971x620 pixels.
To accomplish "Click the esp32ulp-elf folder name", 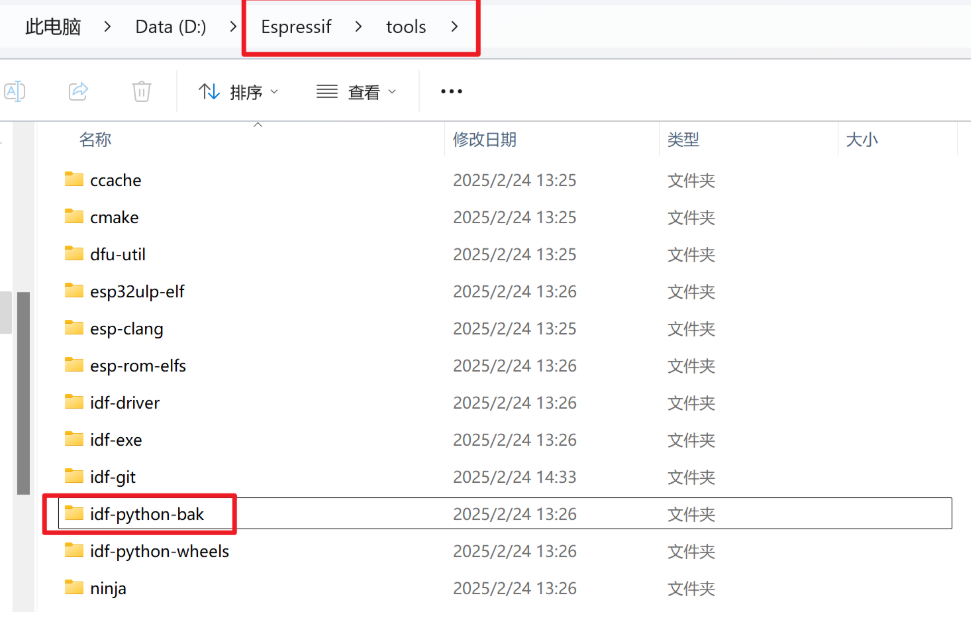I will (137, 292).
